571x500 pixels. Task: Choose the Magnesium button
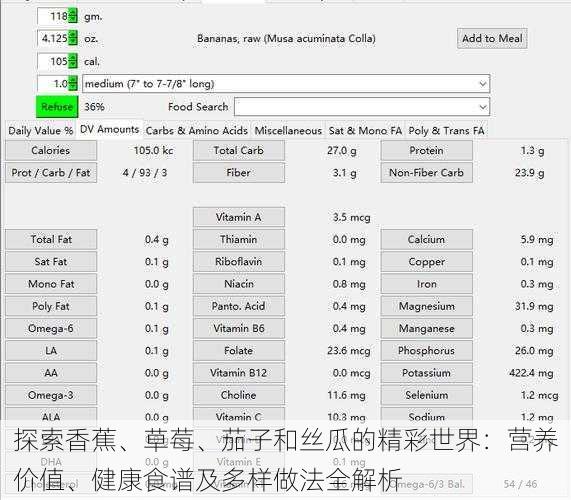(426, 306)
